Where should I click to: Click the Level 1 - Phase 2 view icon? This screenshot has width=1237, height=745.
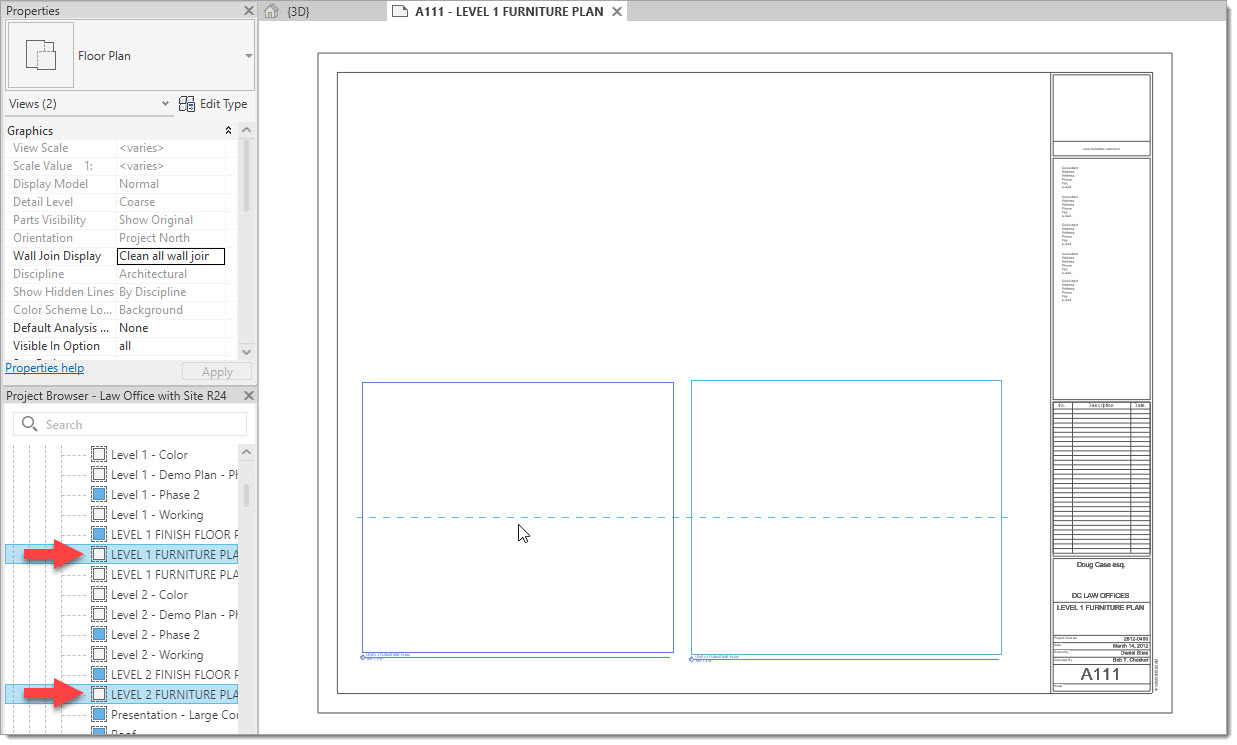tap(99, 494)
